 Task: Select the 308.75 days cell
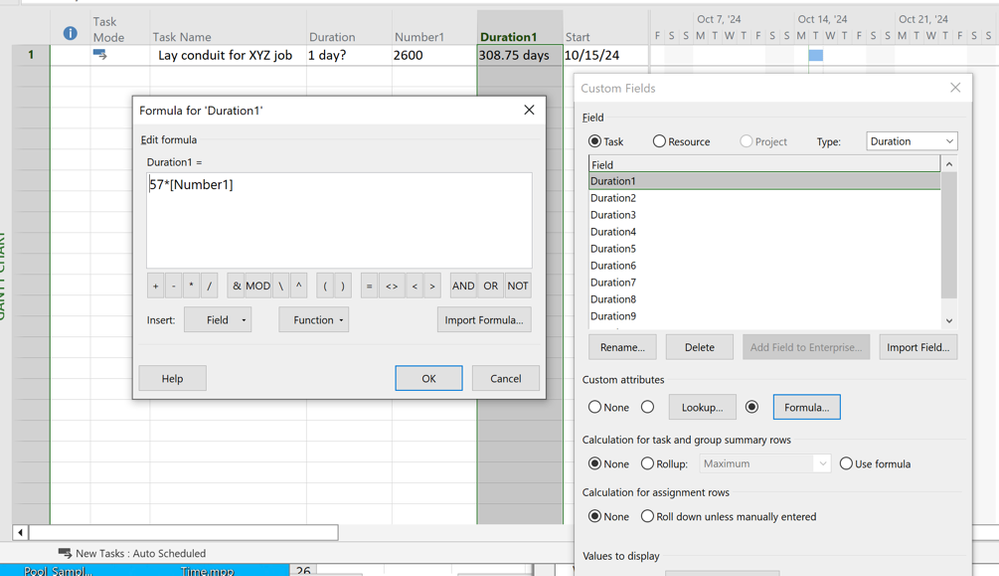point(519,55)
